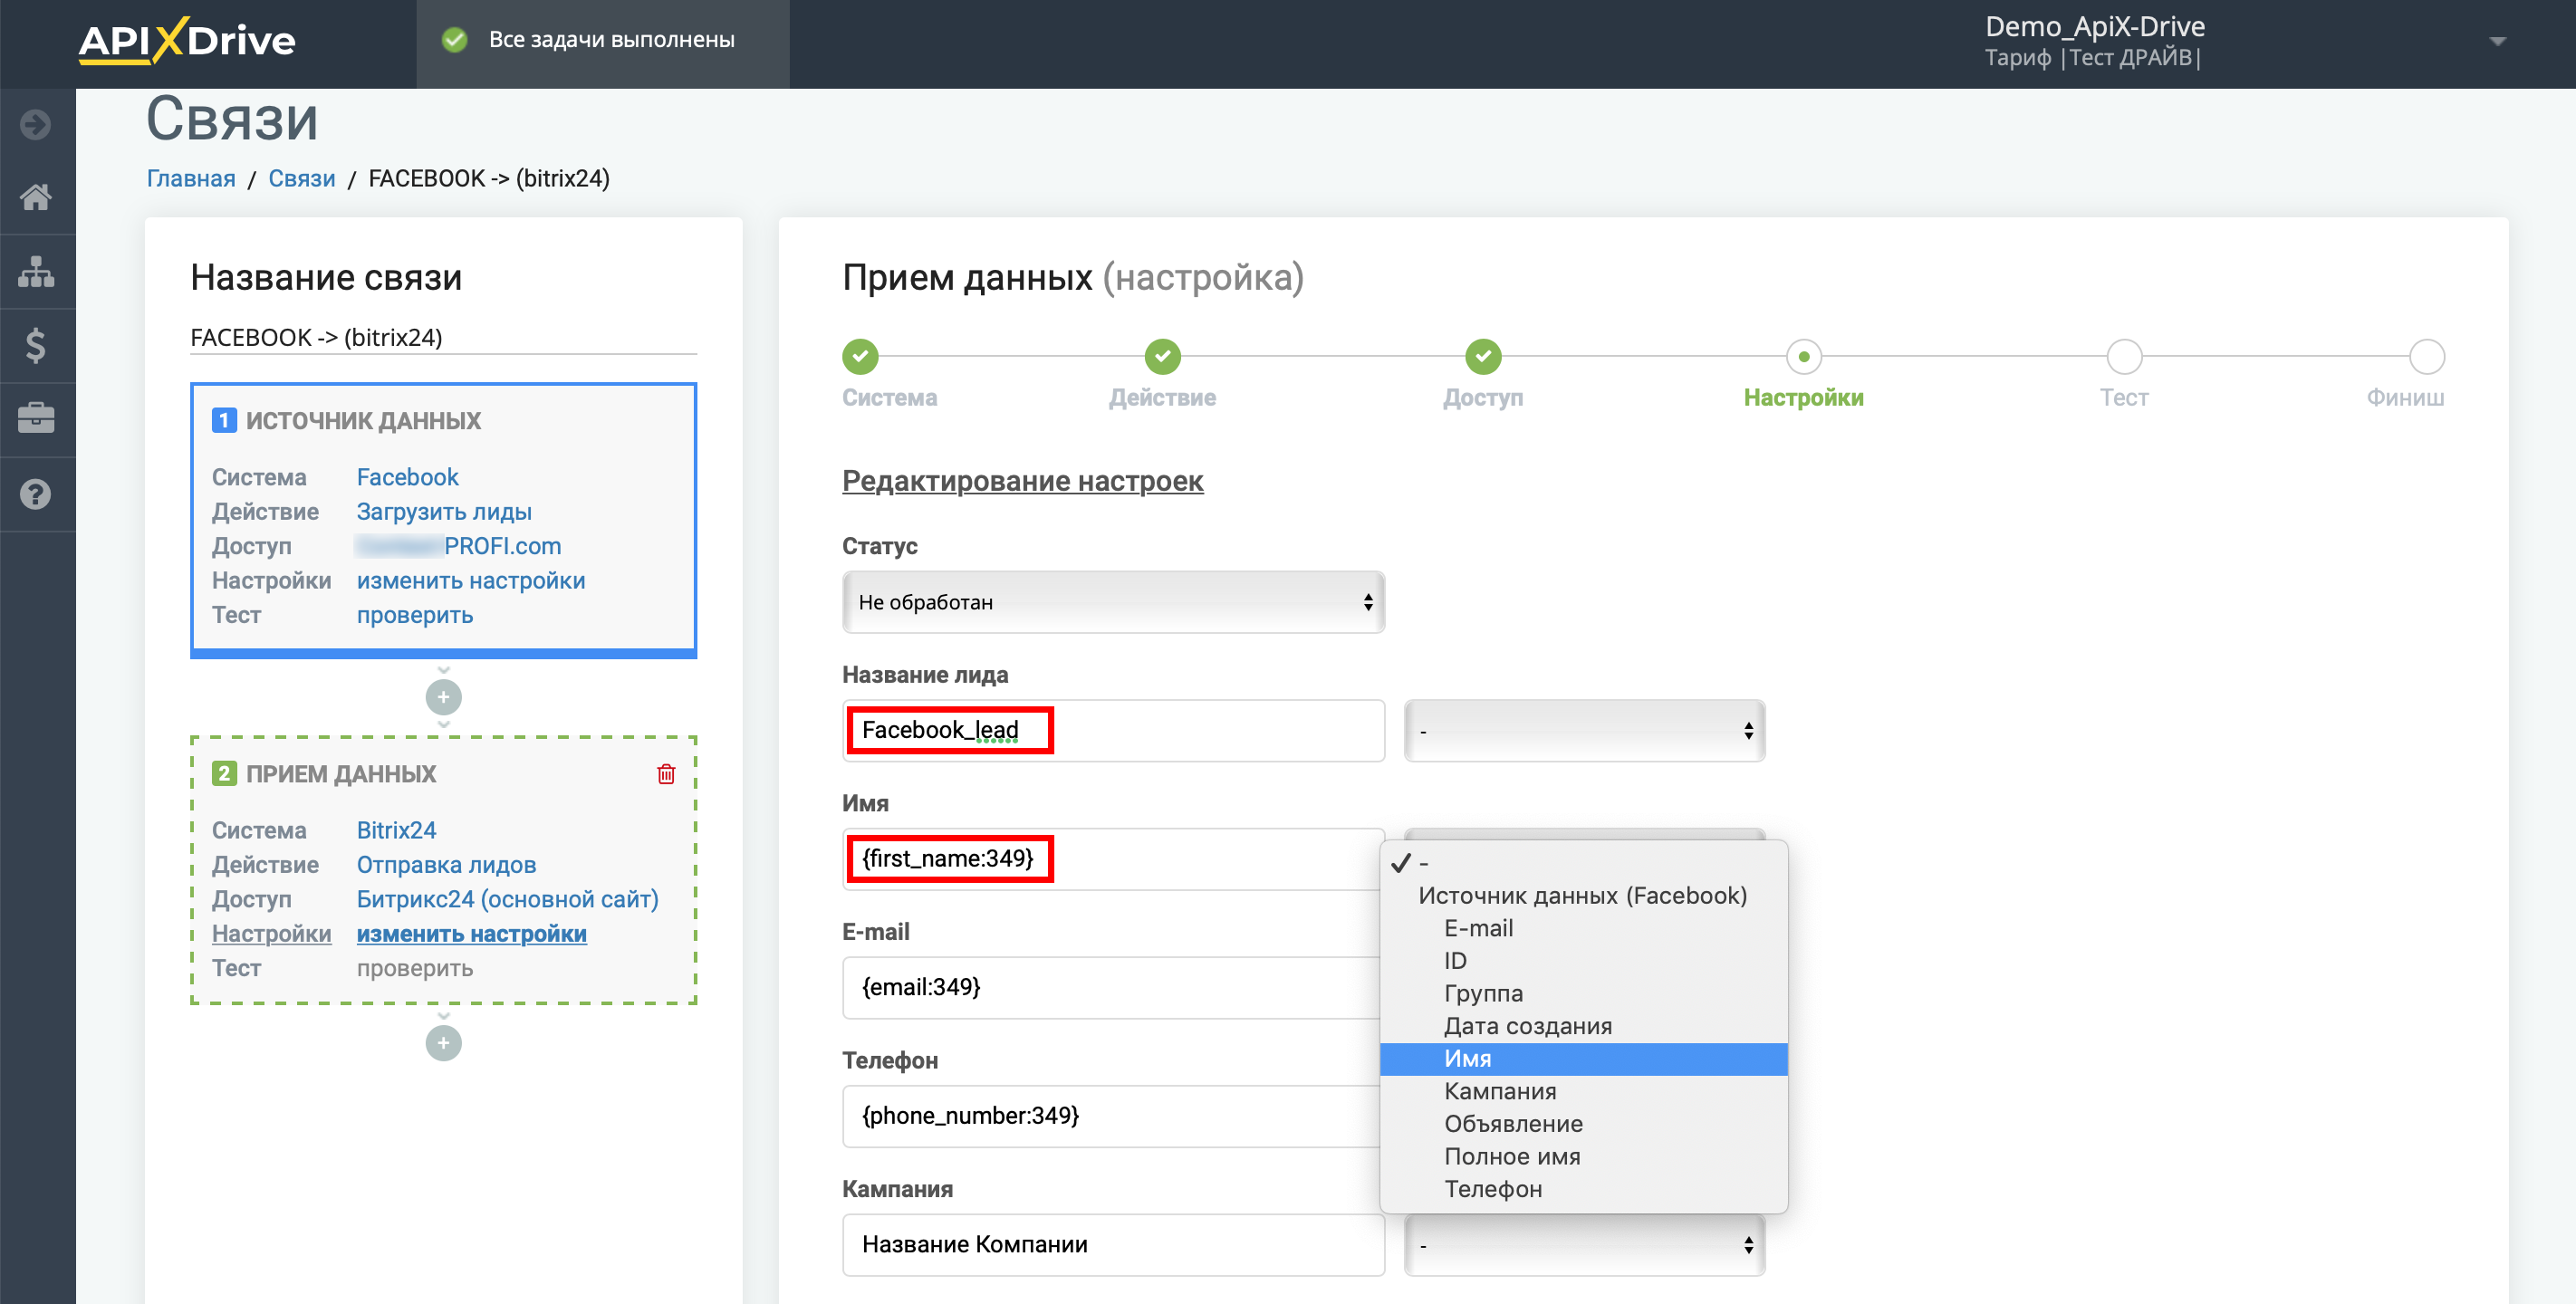Click the Система step checkmark circle
This screenshot has width=2576, height=1304.
[x=860, y=356]
